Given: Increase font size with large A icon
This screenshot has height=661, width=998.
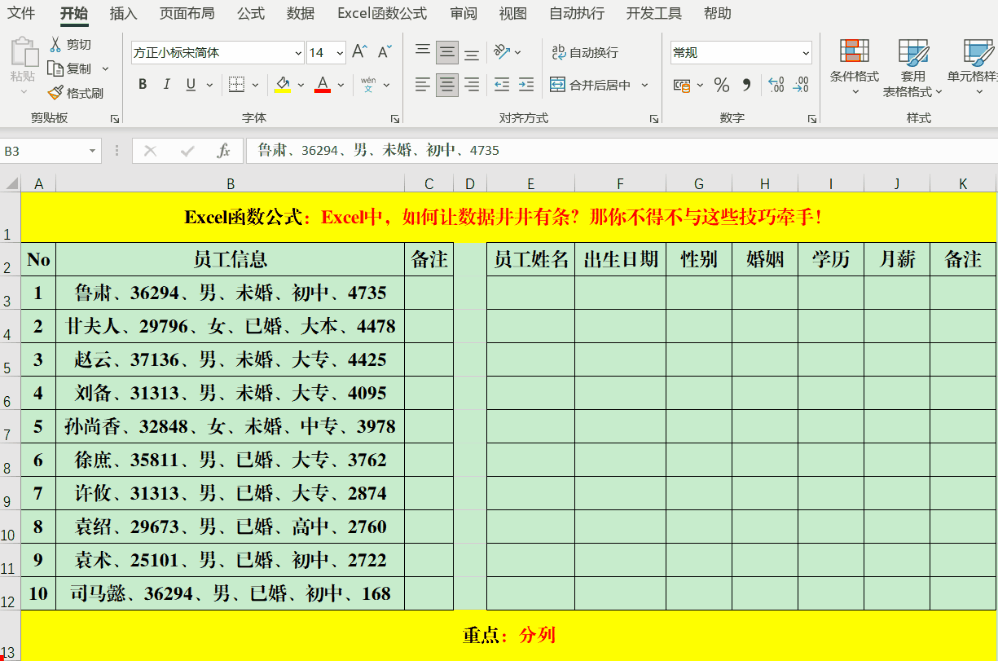Looking at the screenshot, I should 360,52.
